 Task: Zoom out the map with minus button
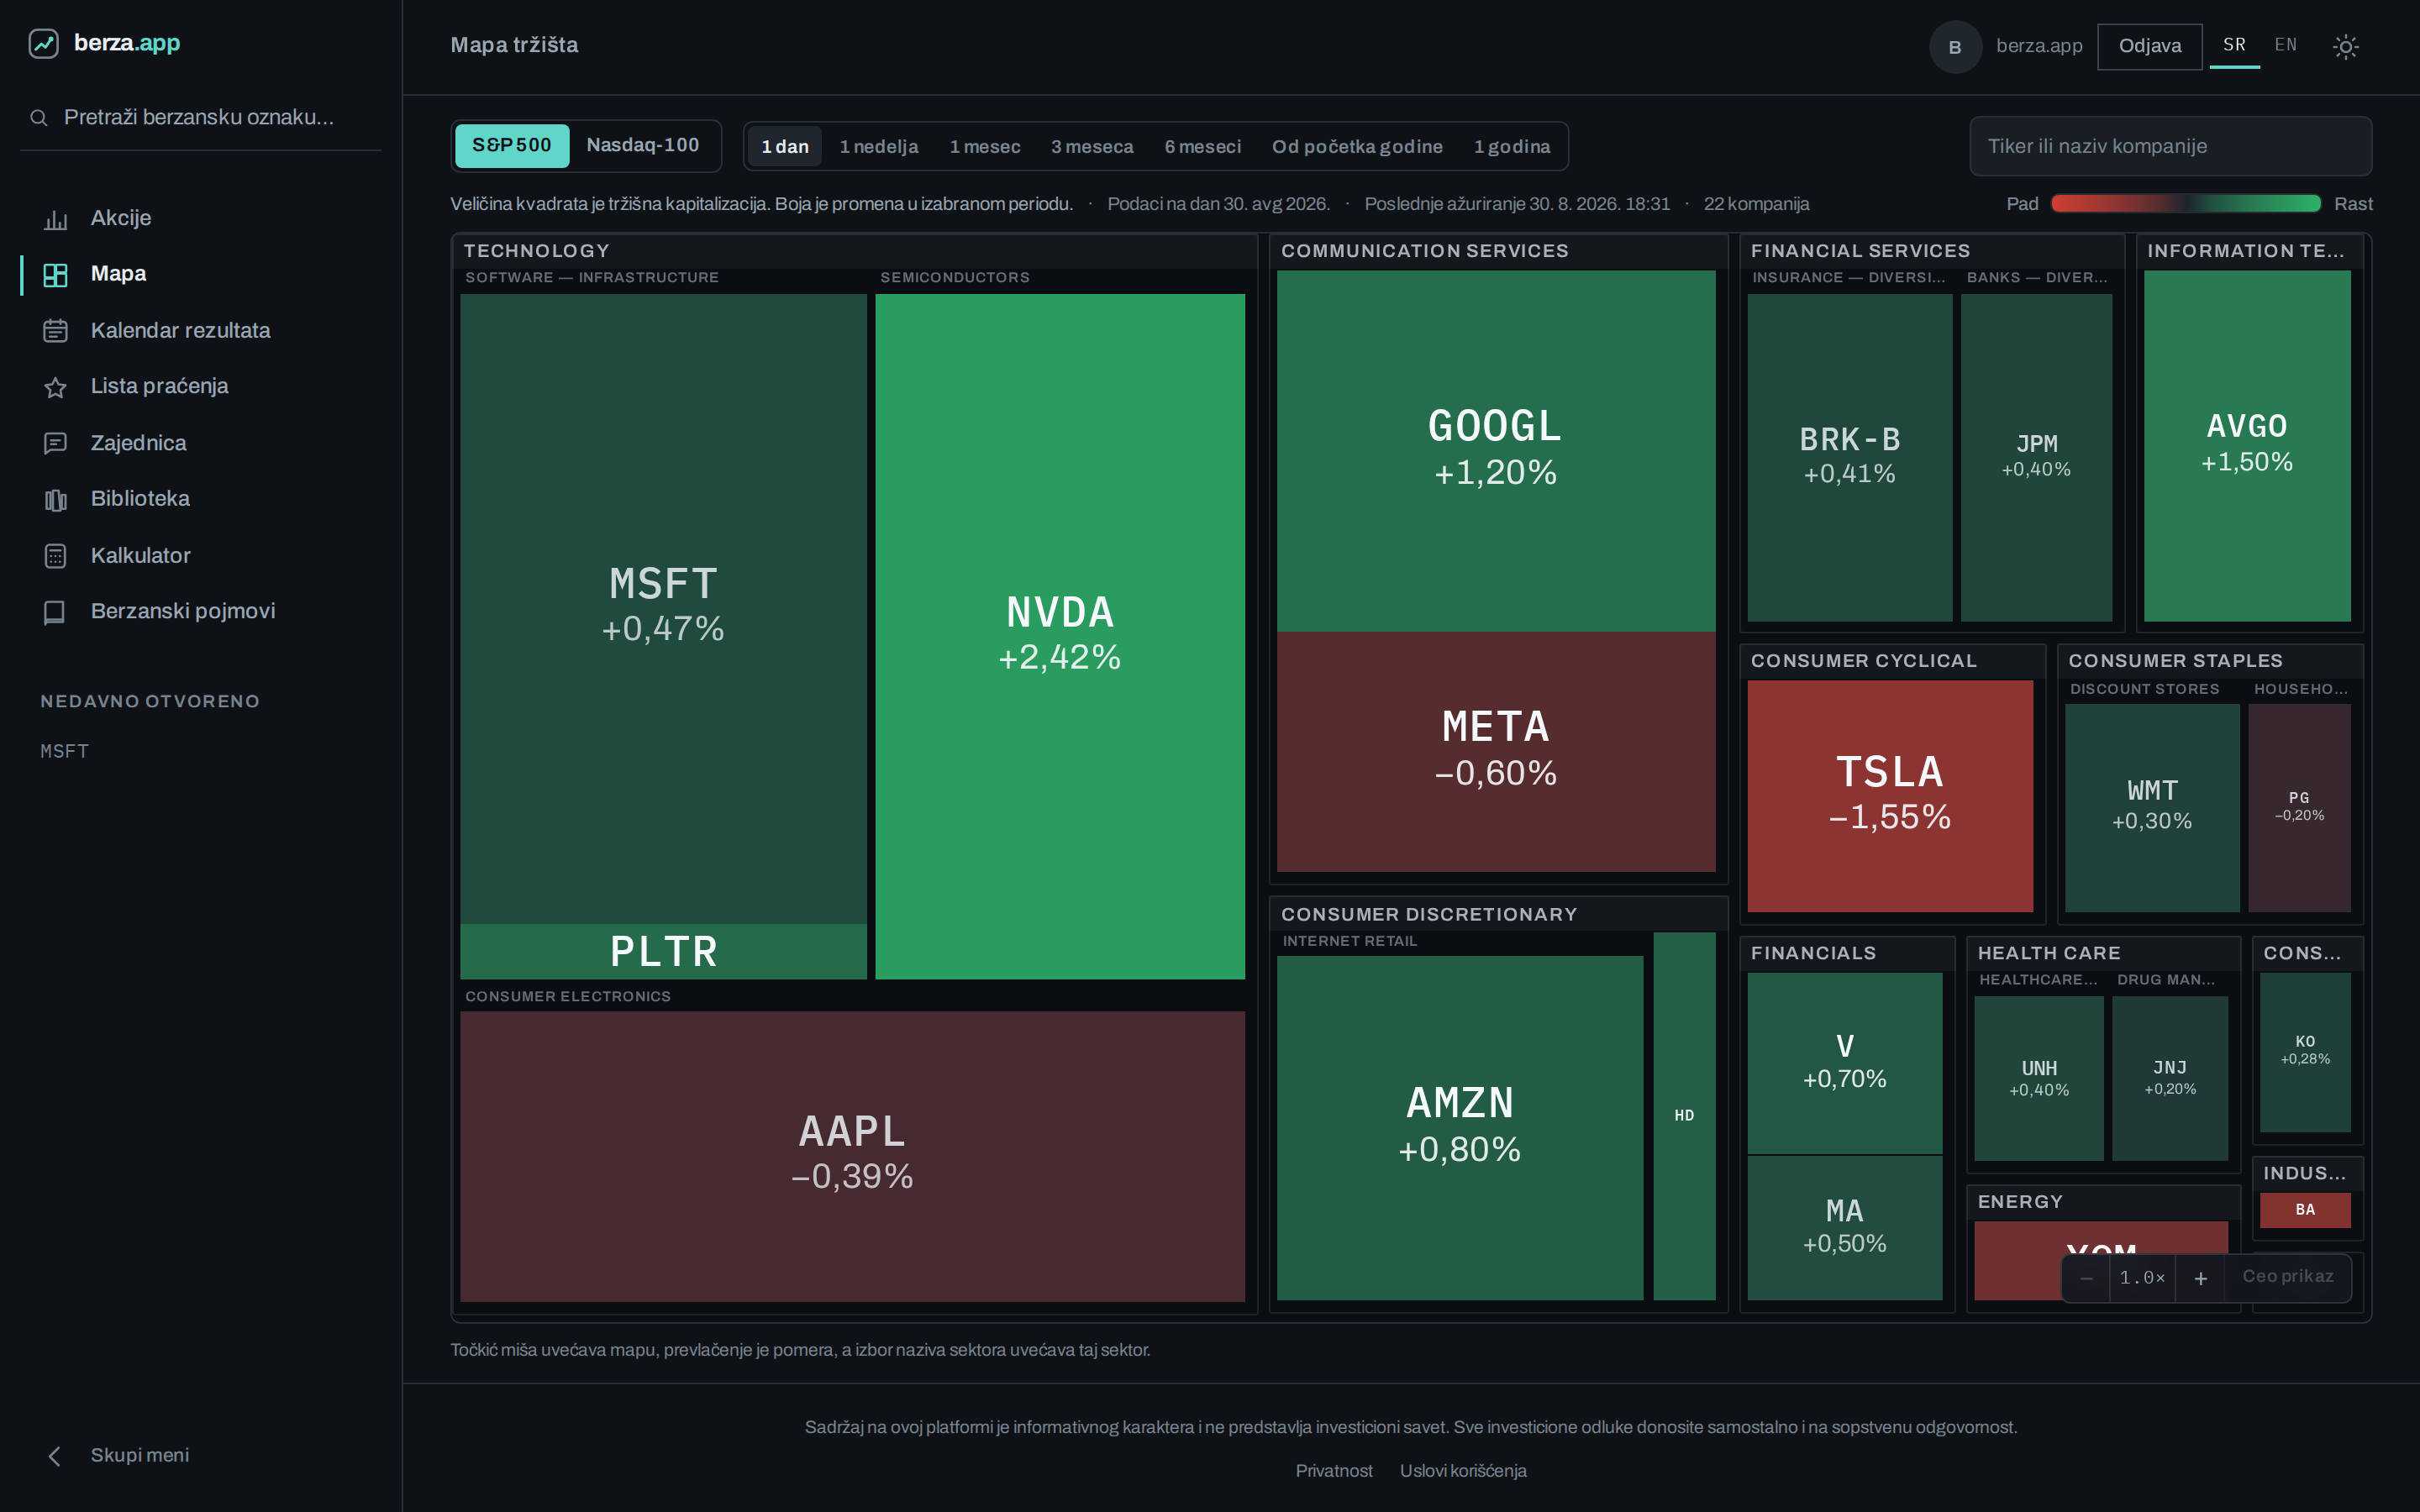[2086, 1278]
